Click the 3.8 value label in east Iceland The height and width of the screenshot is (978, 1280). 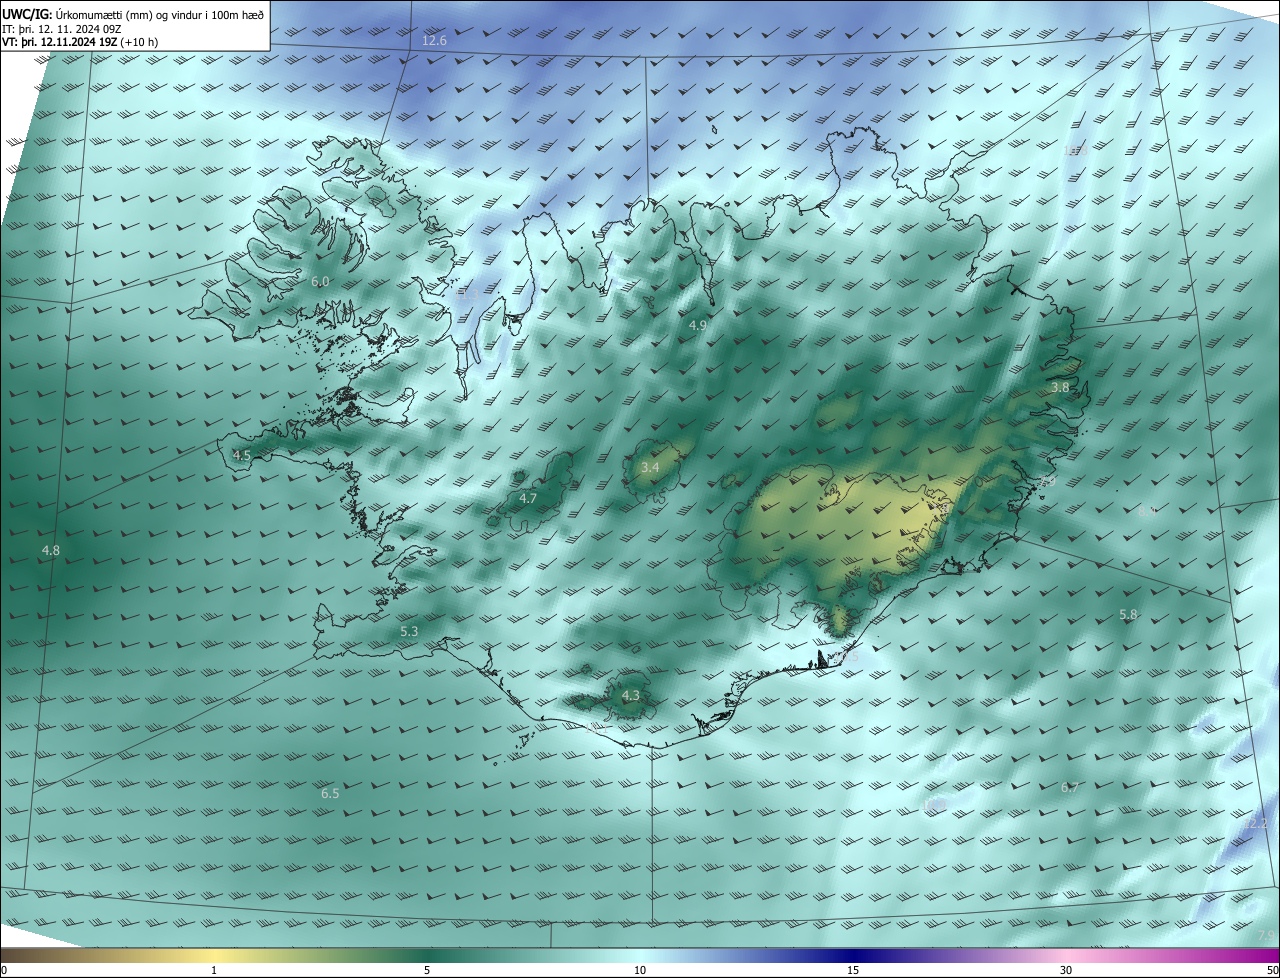[1060, 387]
